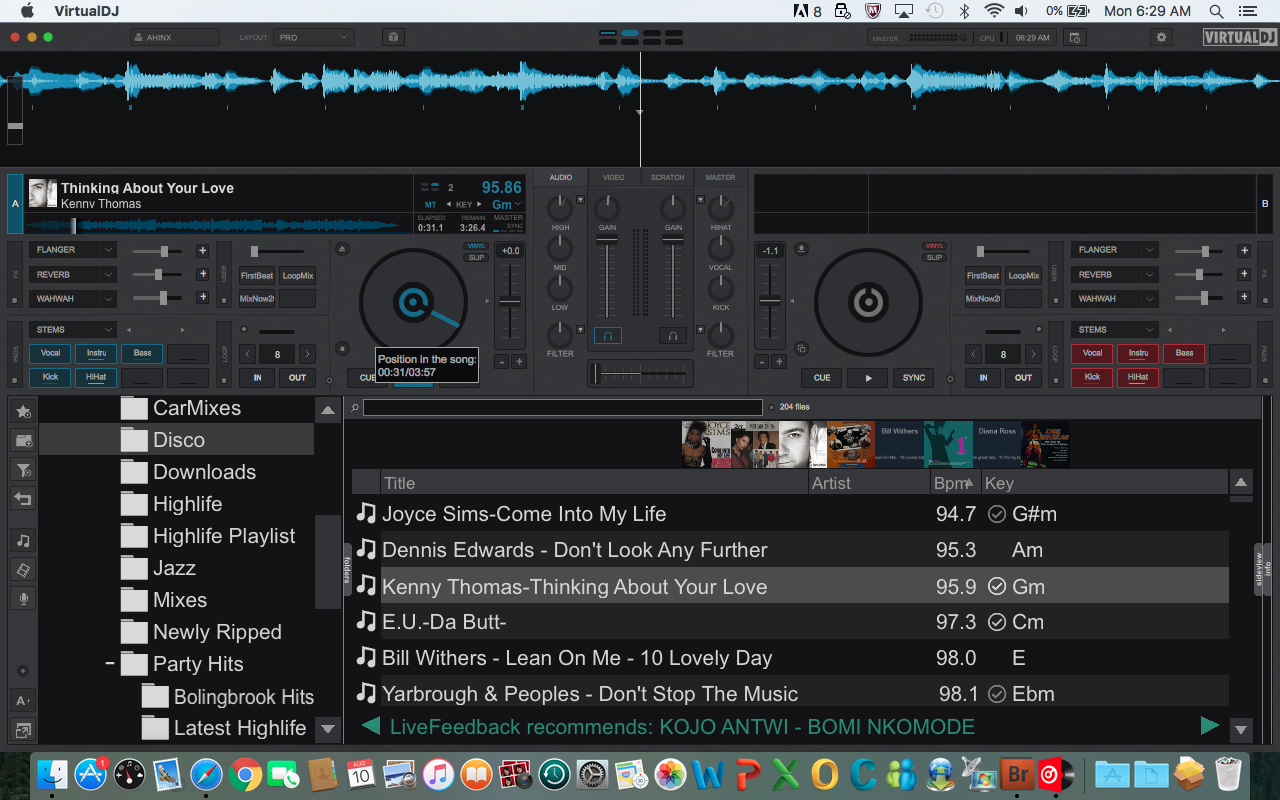This screenshot has width=1280, height=800.
Task: Click the browser search field
Action: pos(563,408)
